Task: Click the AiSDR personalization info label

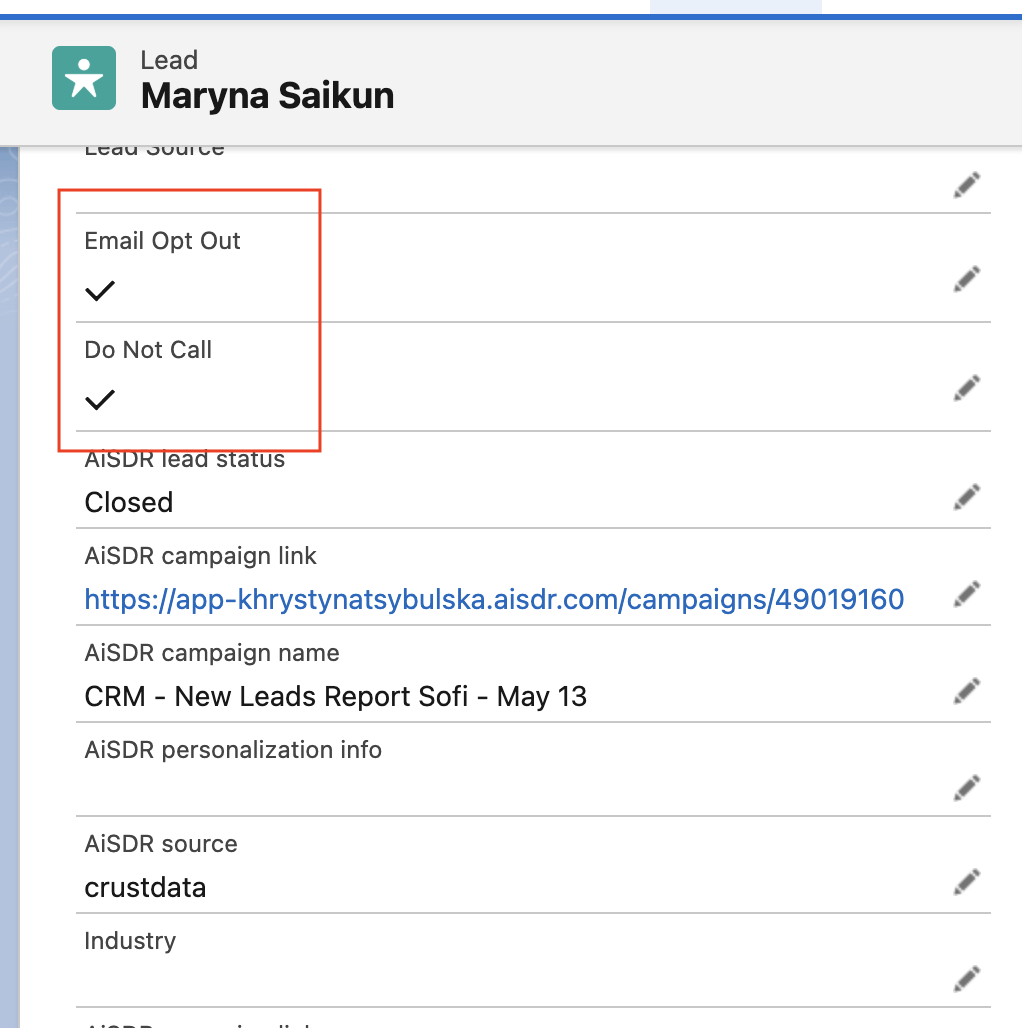Action: 233,750
